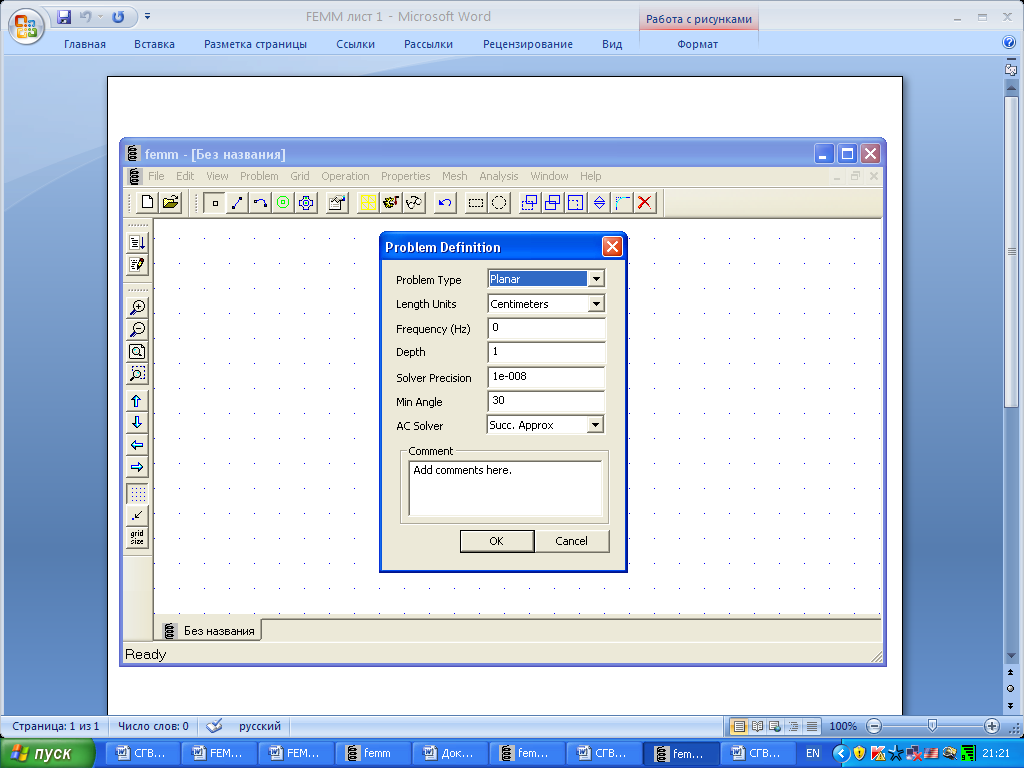1024x768 pixels.
Task: Open the Word Разметка страницы ribbon tab
Action: point(255,44)
